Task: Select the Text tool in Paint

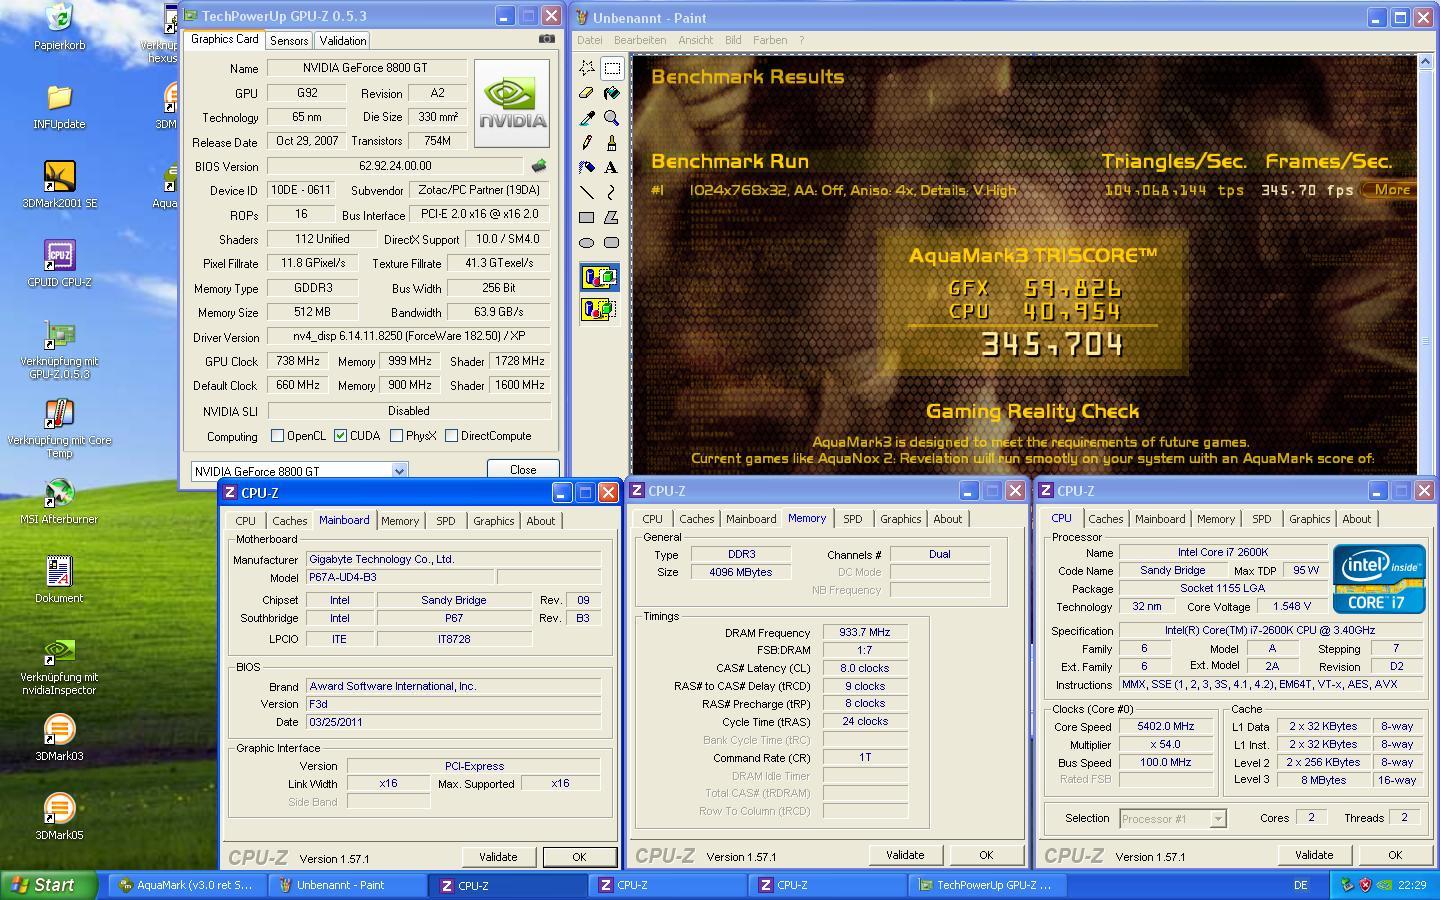Action: 612,167
